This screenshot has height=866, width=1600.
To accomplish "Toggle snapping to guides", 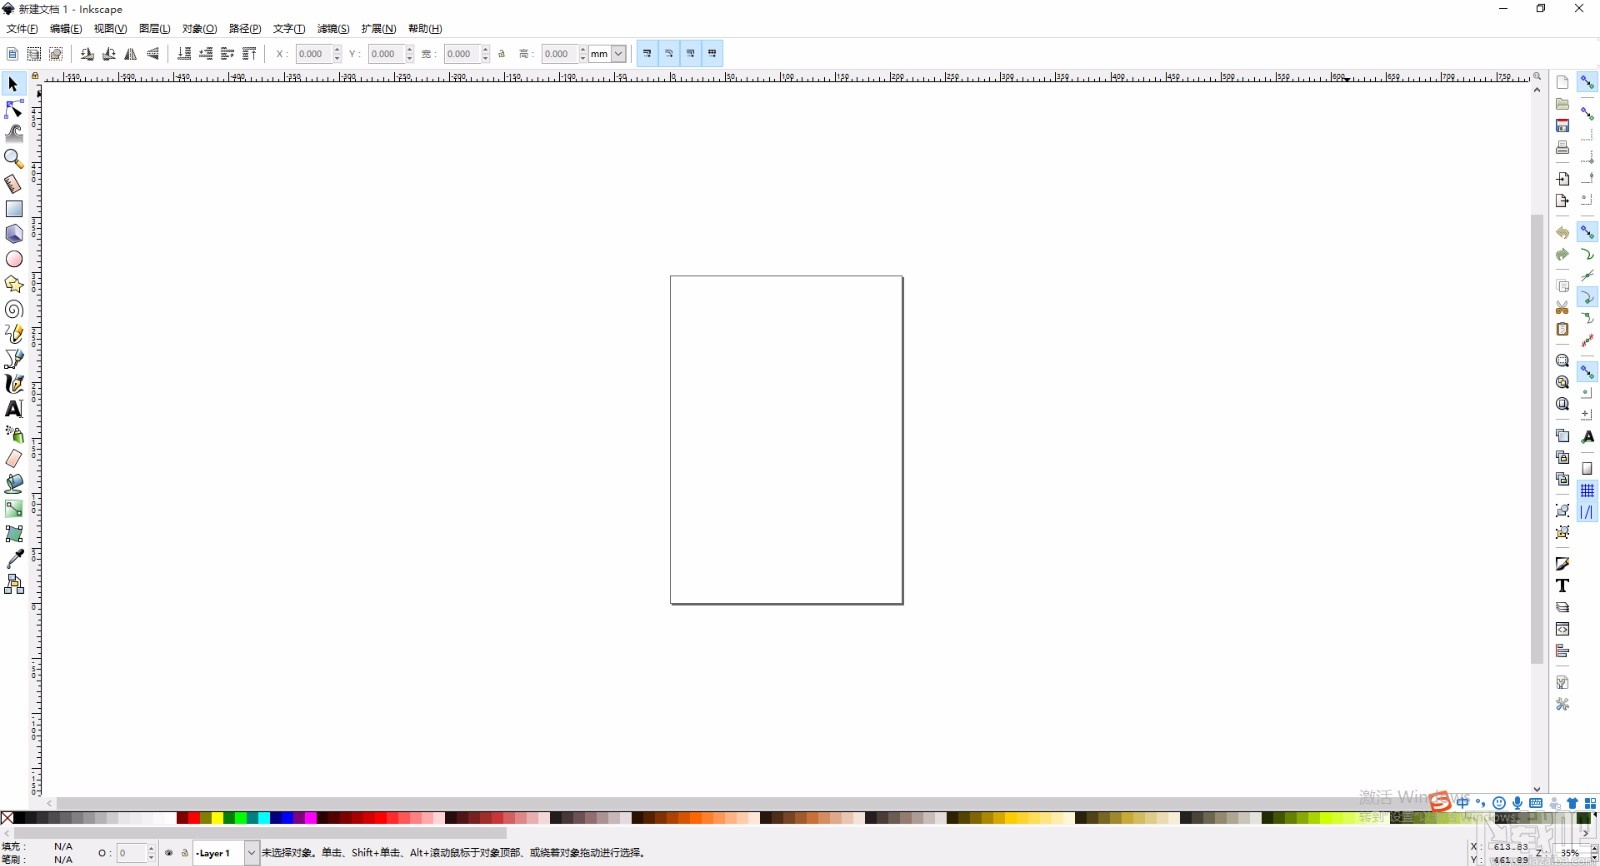I will 1587,513.
